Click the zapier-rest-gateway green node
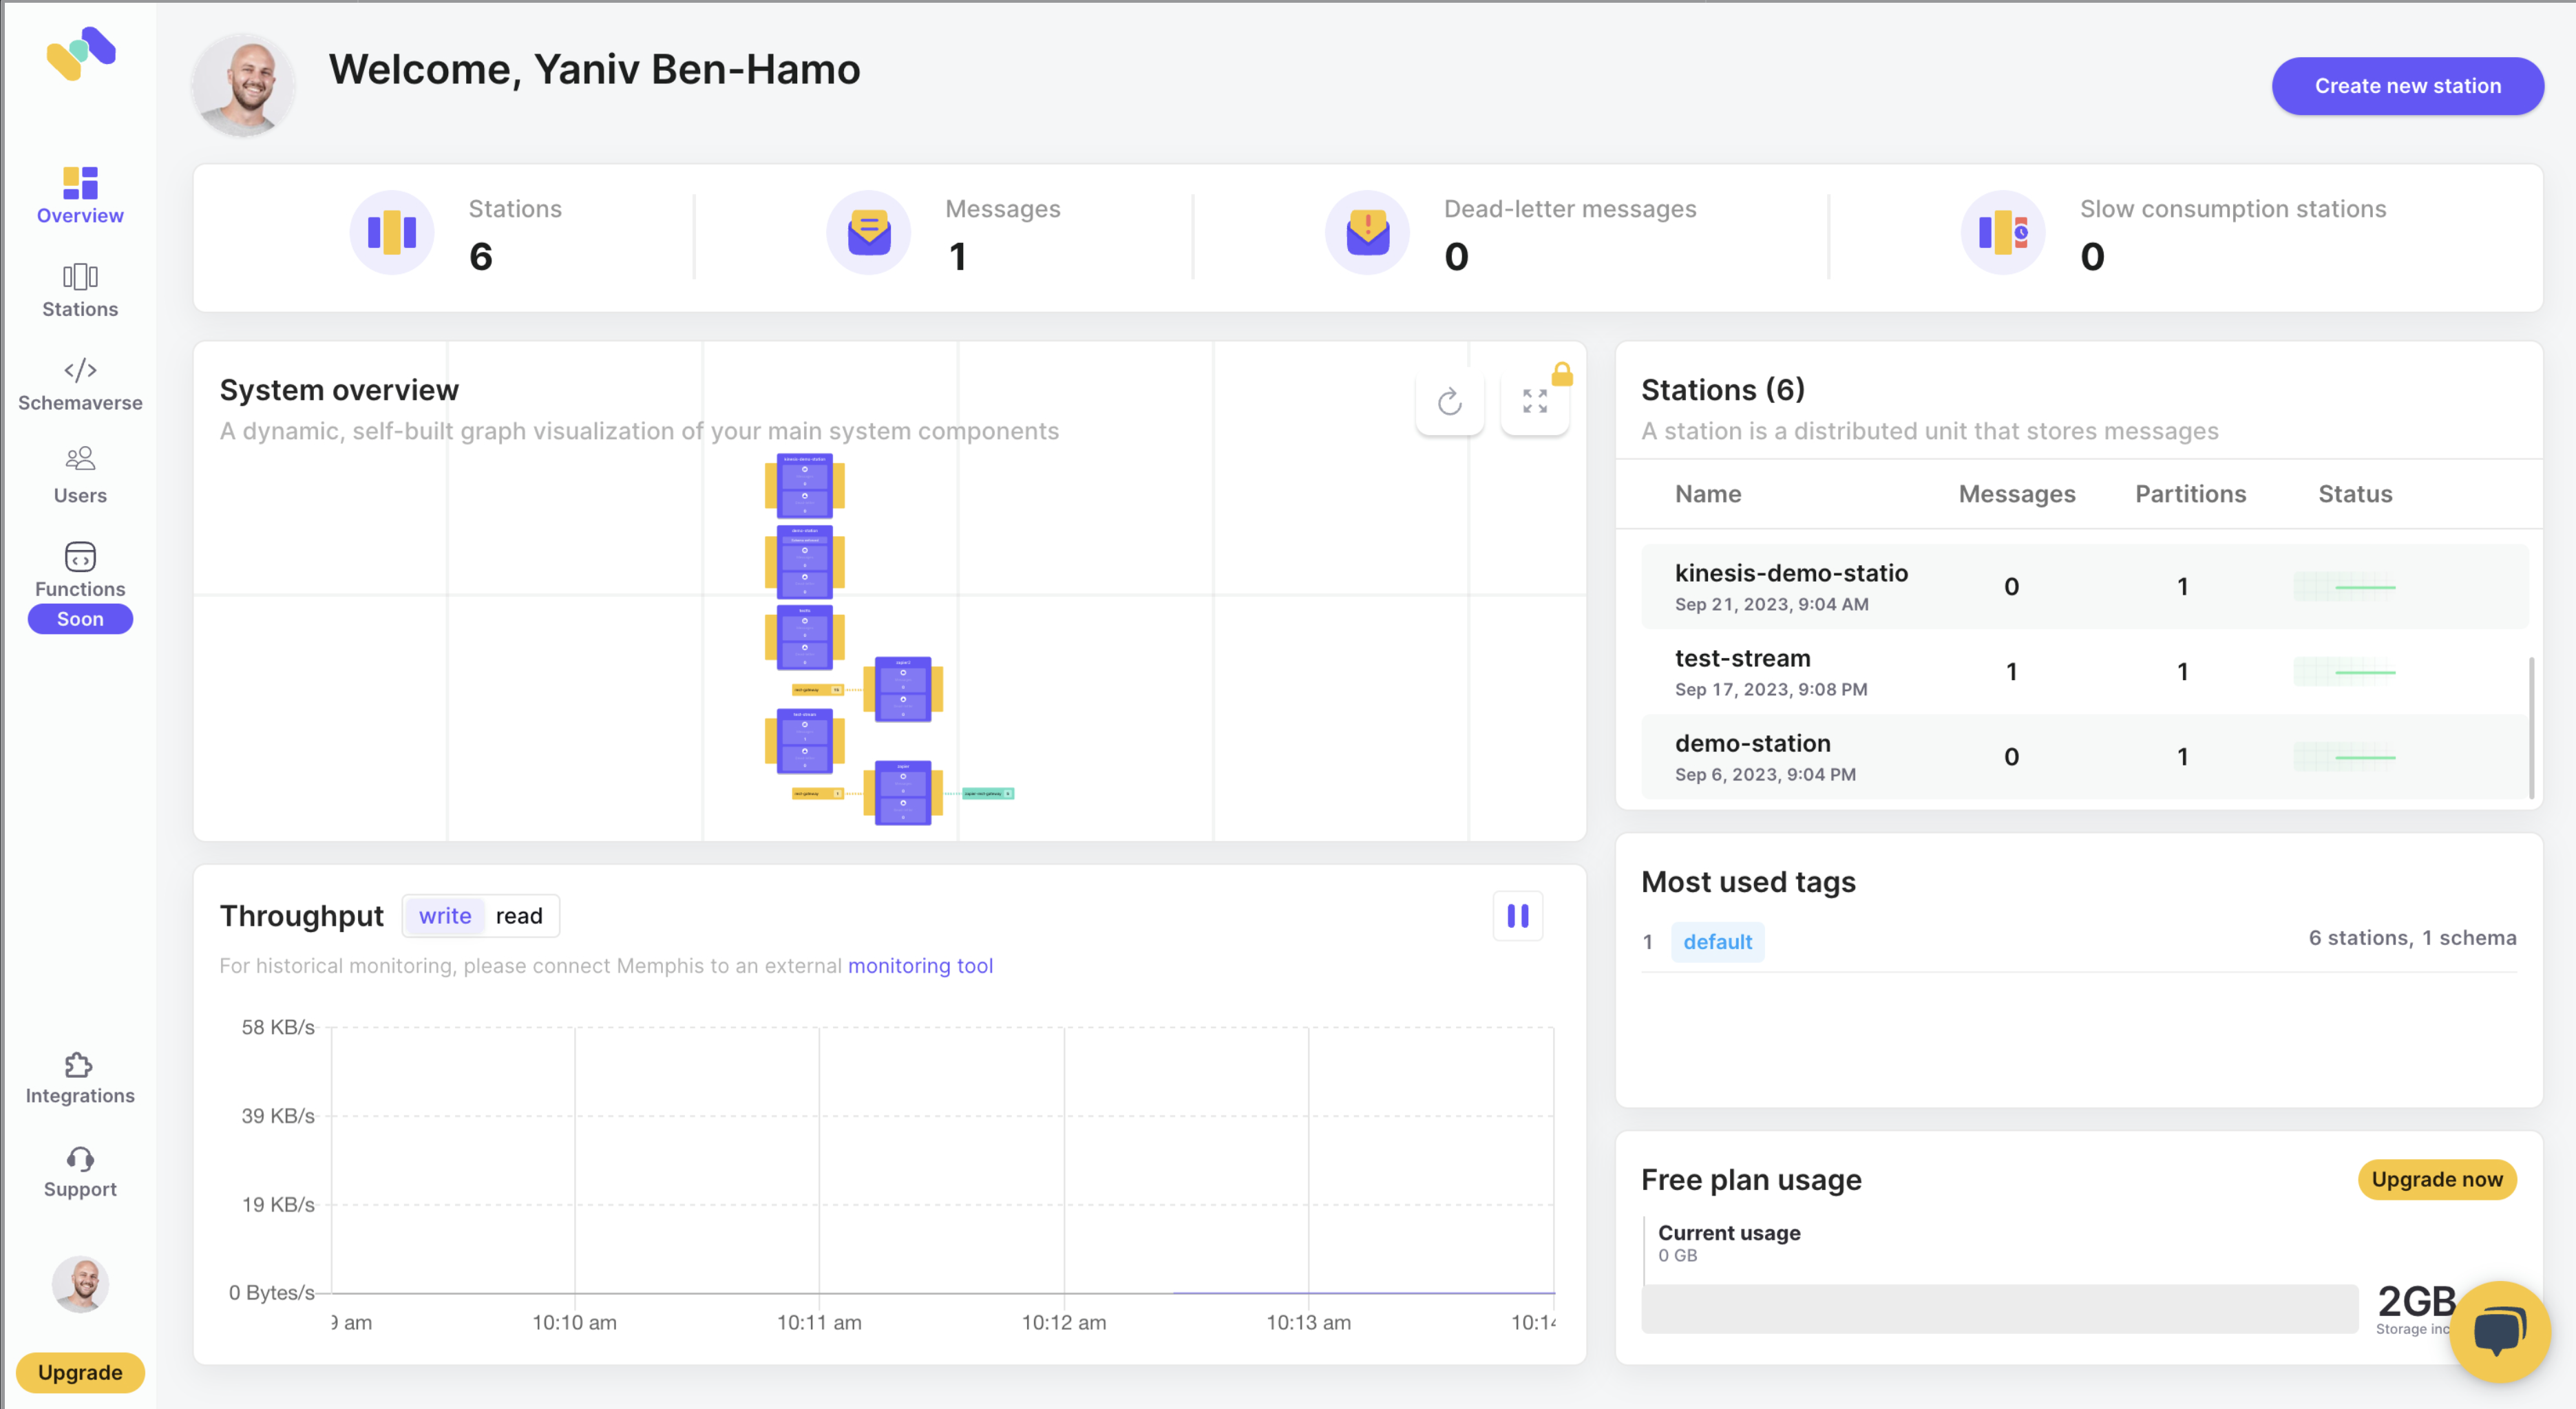This screenshot has height=1409, width=2576. point(988,793)
